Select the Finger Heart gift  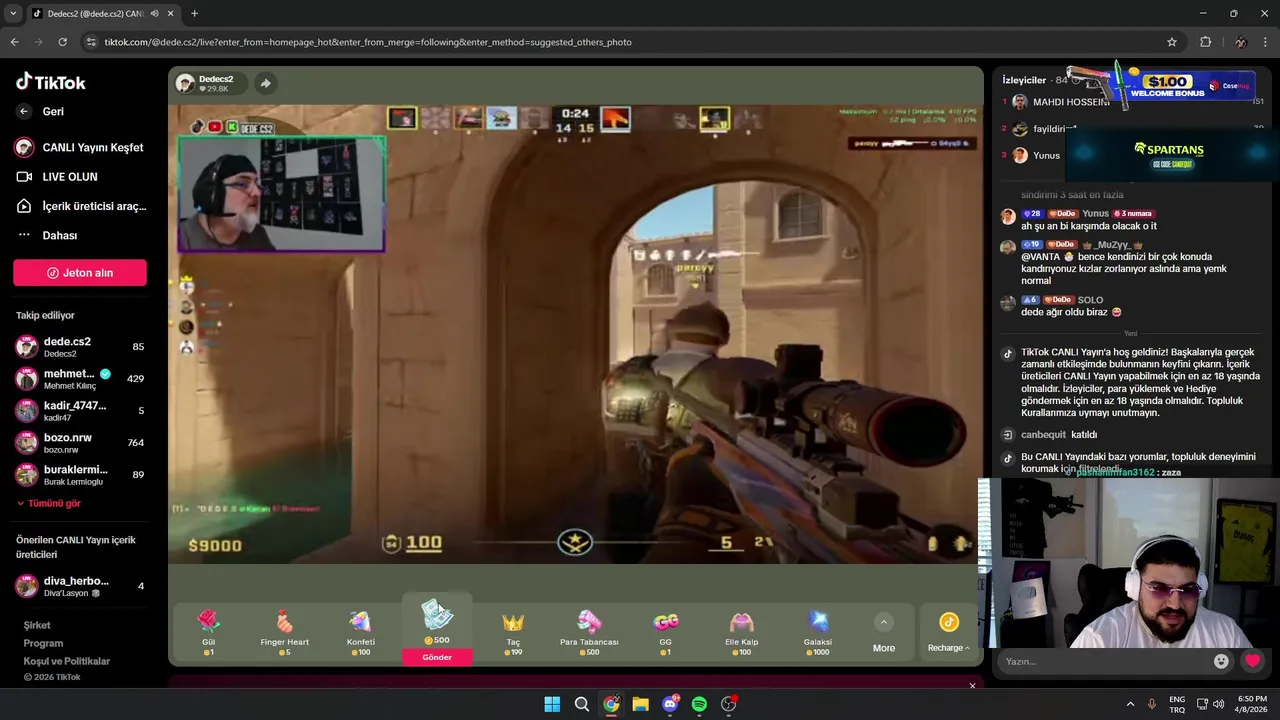tap(284, 633)
